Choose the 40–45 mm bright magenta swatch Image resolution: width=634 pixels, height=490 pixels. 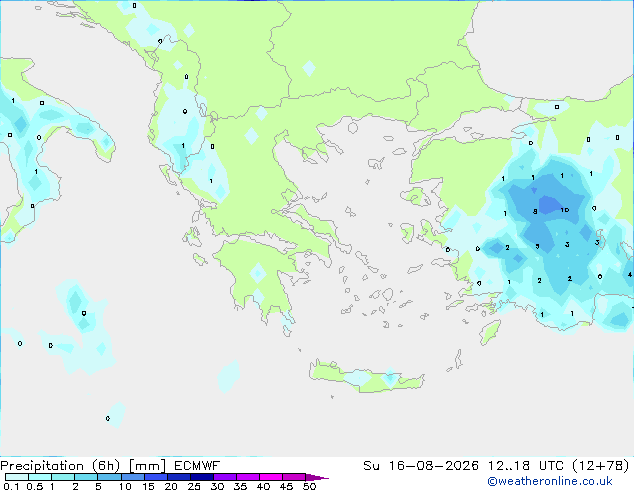271,477
